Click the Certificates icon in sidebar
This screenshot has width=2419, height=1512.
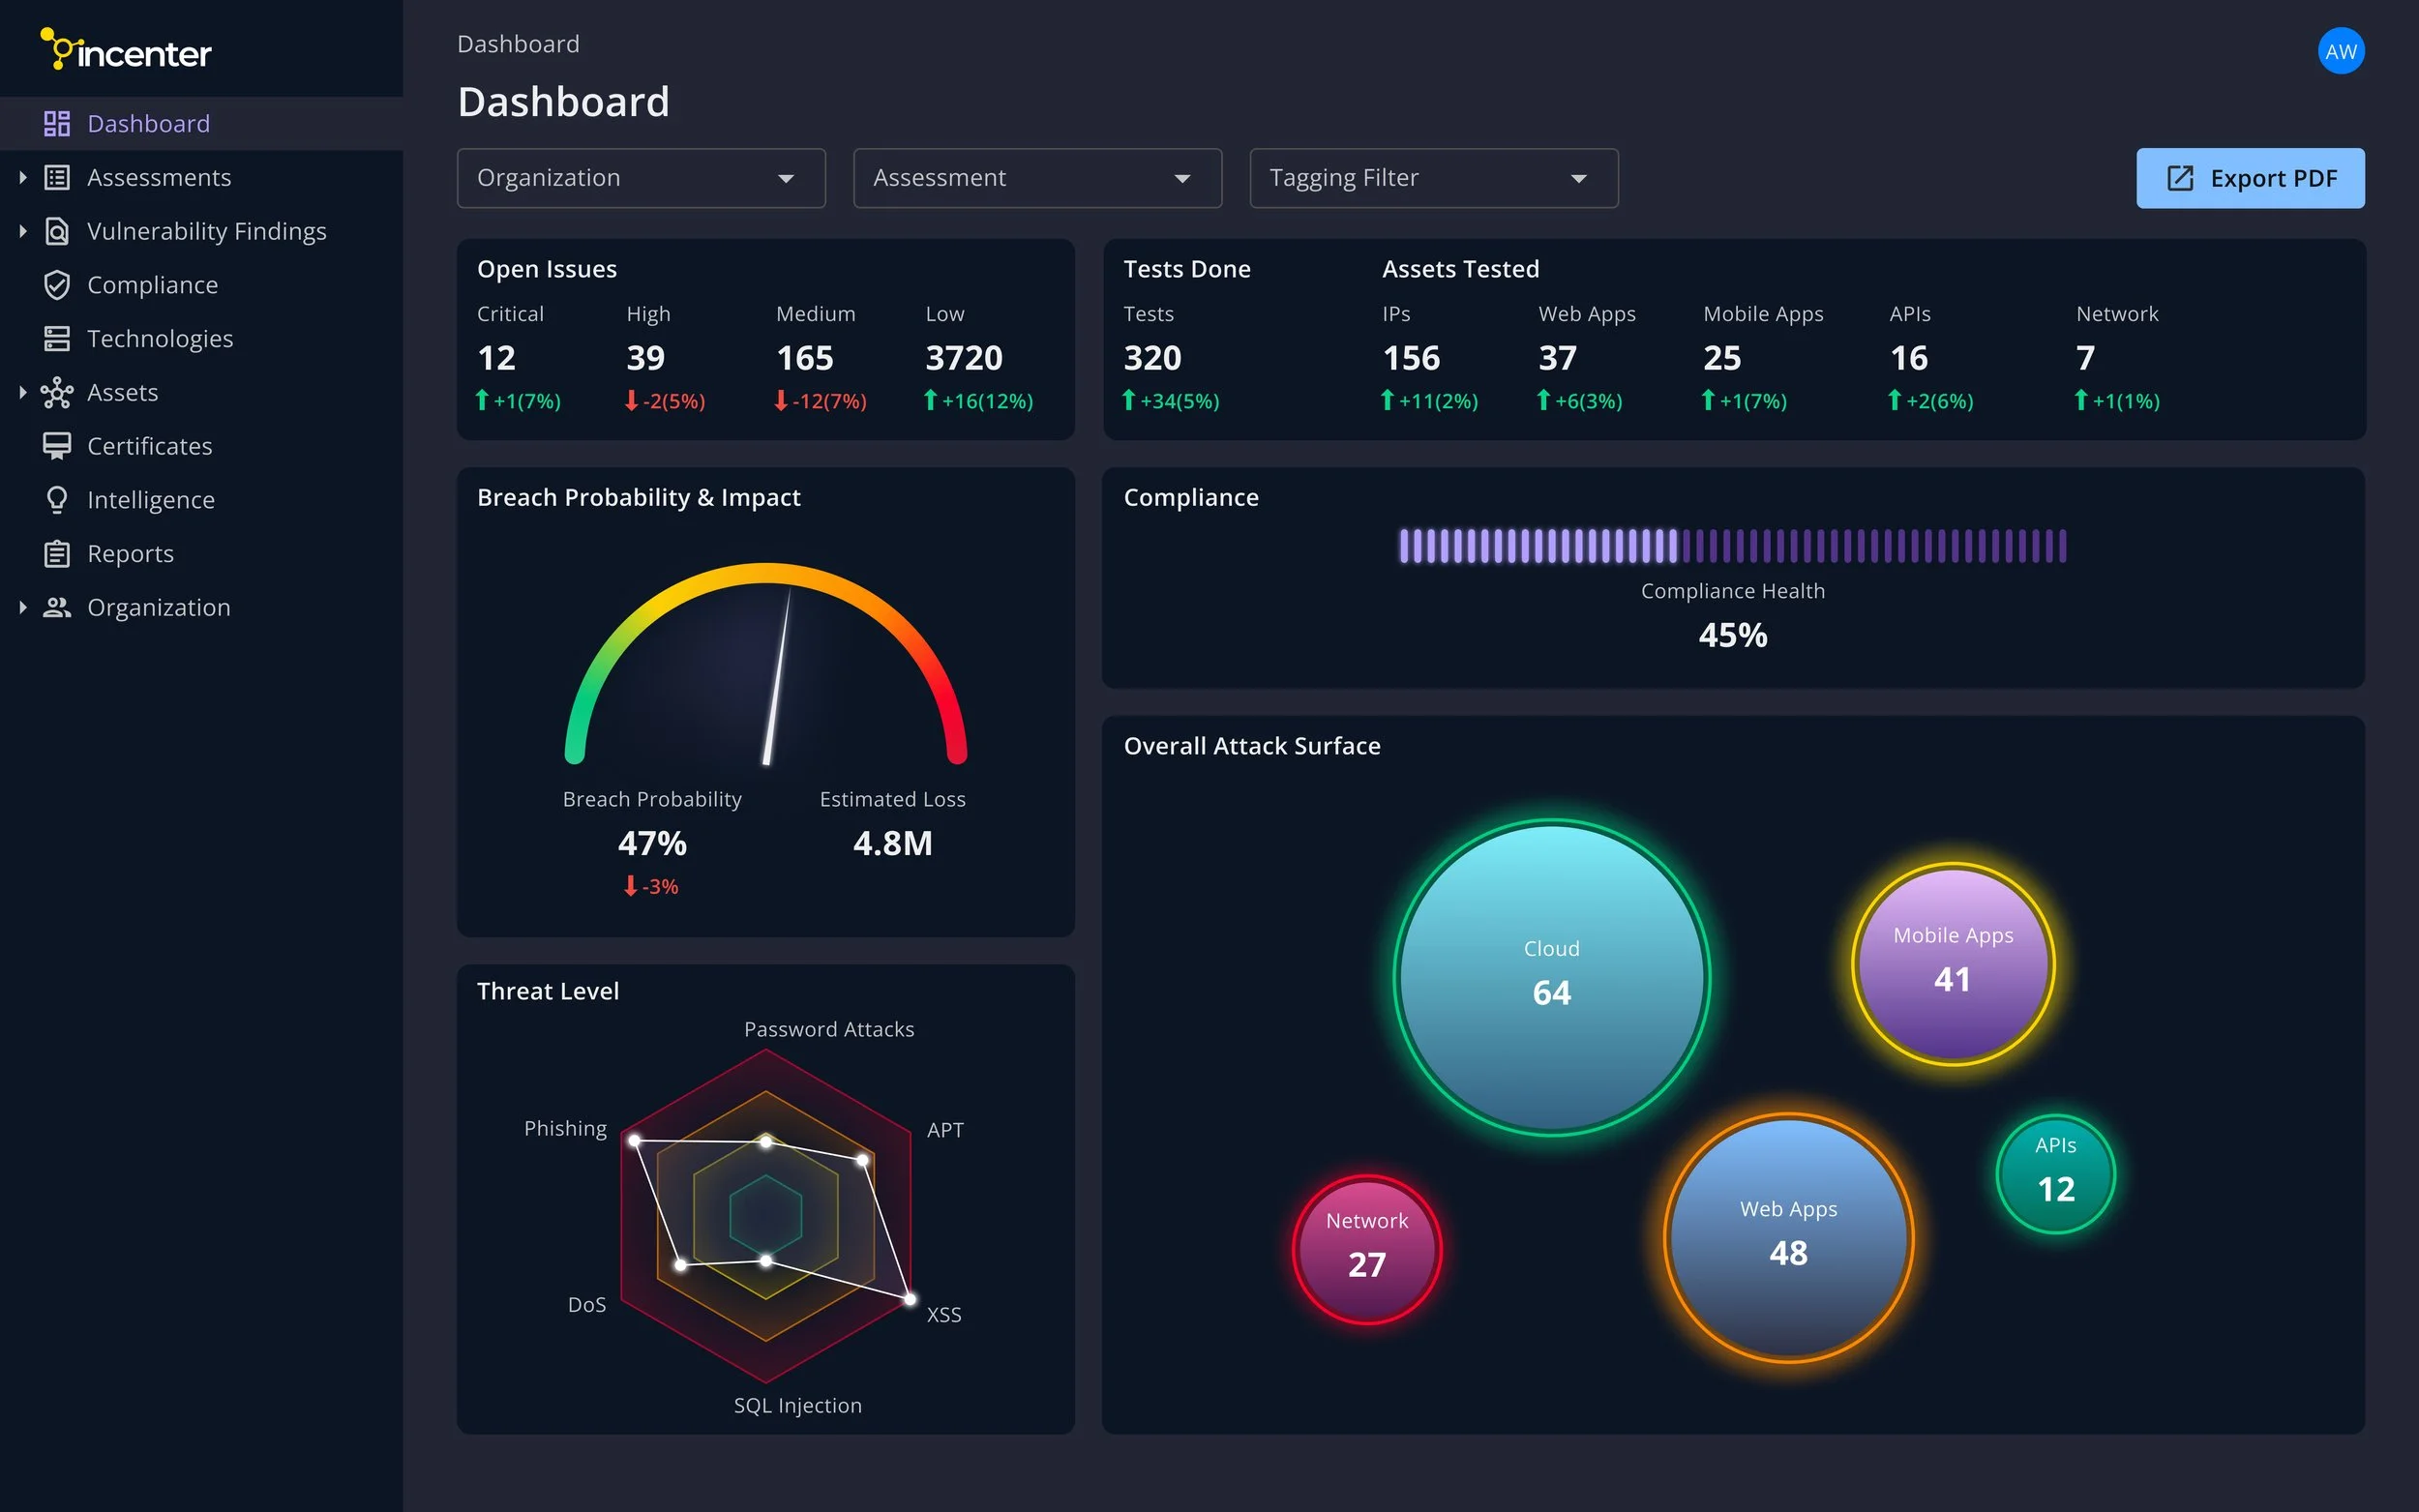coord(57,445)
